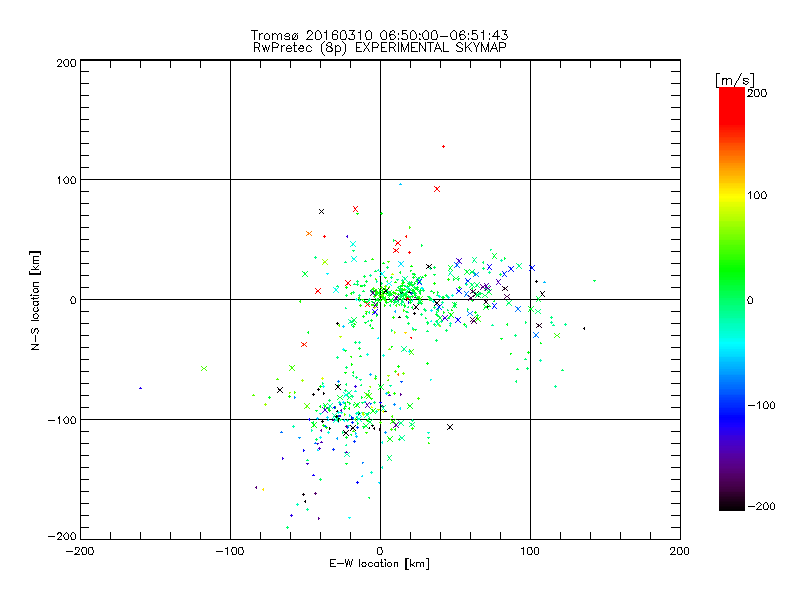
Task: Click the x-axis tick label "-100"
Action: click(230, 551)
